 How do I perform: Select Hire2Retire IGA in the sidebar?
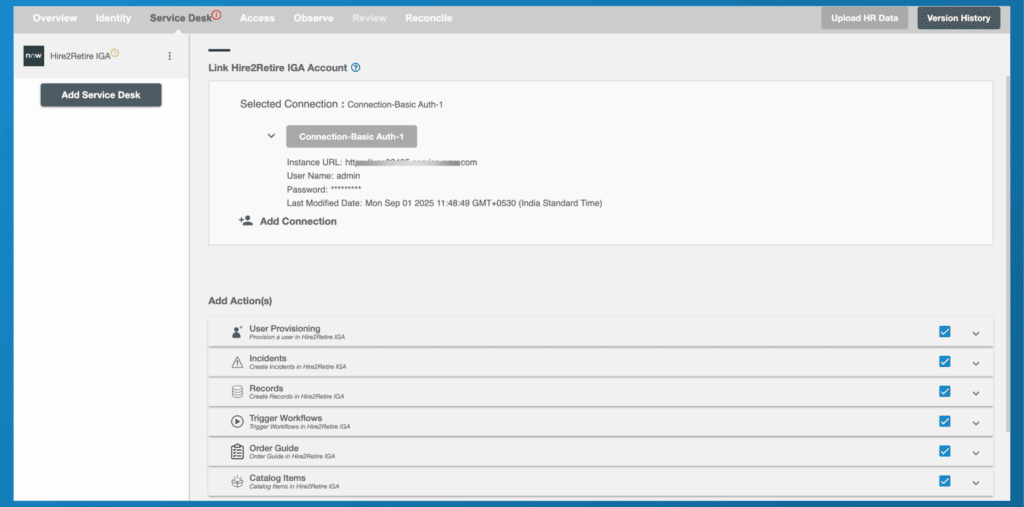pos(81,56)
